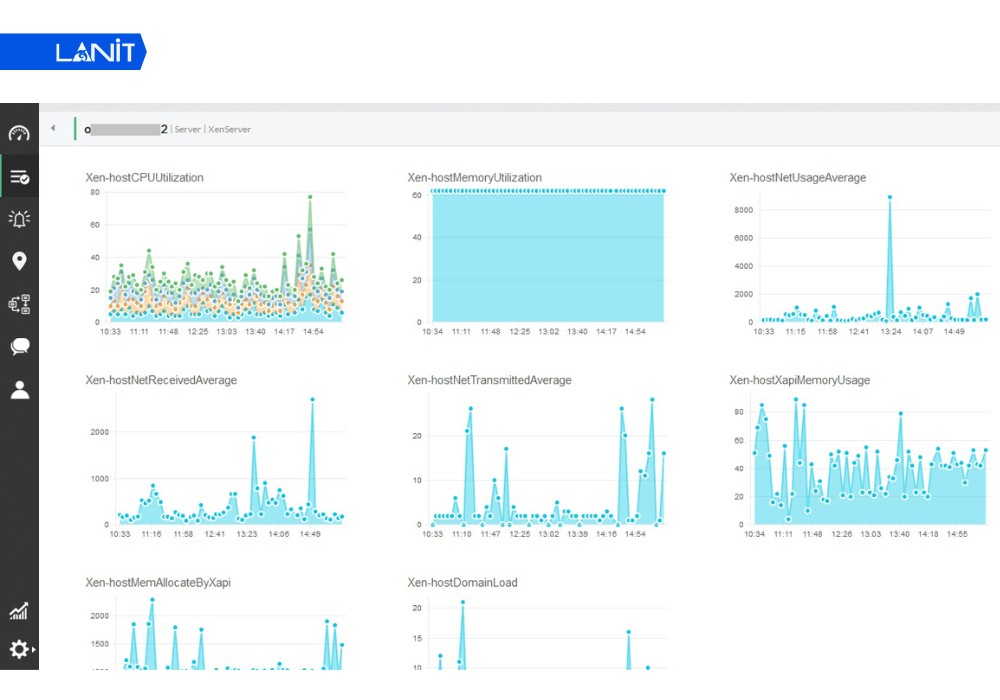Click the Server breadcrumb link
The height and width of the screenshot is (700, 1000).
187,129
